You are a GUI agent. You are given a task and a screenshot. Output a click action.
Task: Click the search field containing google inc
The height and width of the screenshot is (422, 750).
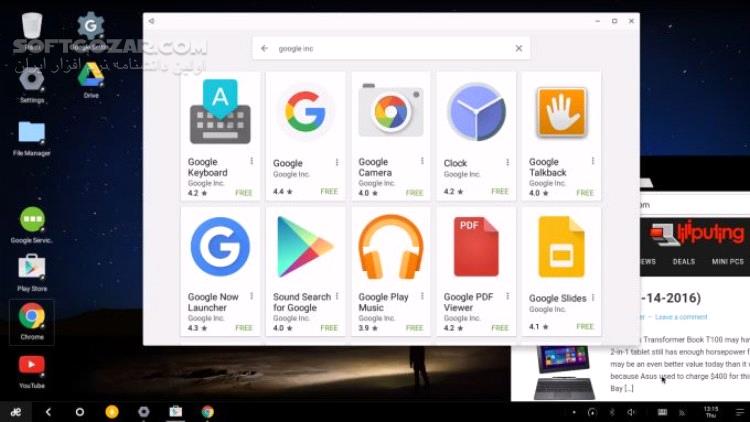pyautogui.click(x=391, y=48)
